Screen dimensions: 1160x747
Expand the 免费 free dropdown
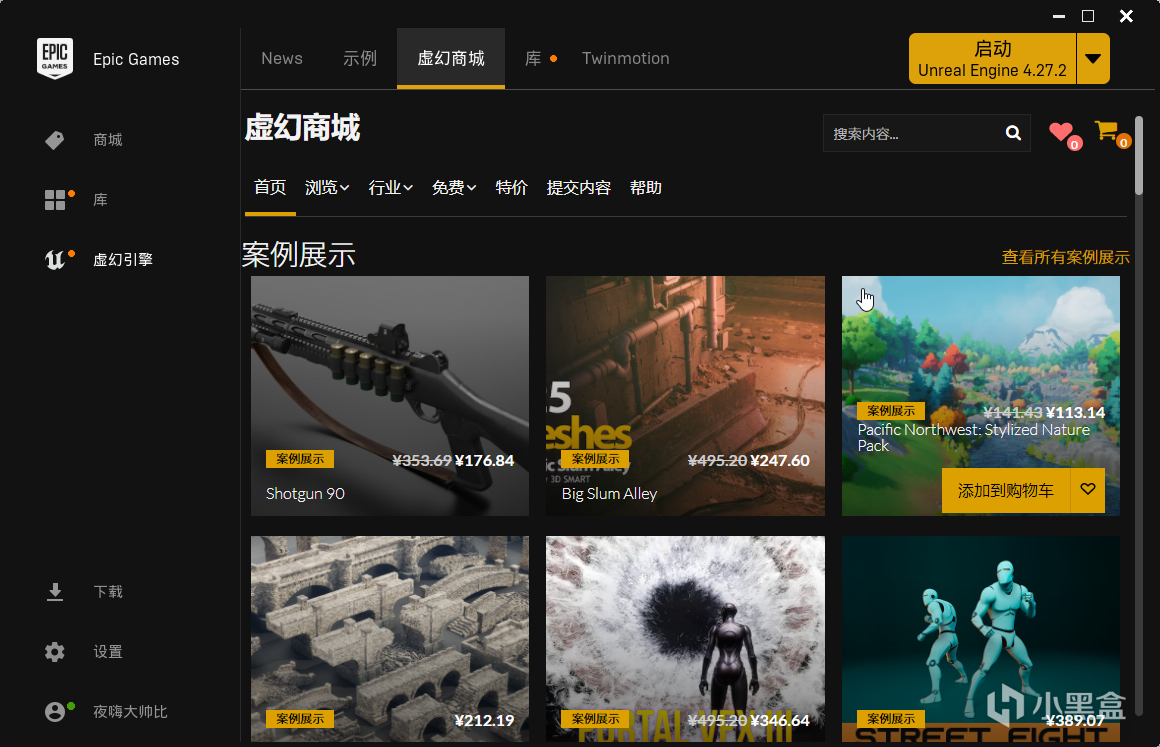(x=454, y=188)
